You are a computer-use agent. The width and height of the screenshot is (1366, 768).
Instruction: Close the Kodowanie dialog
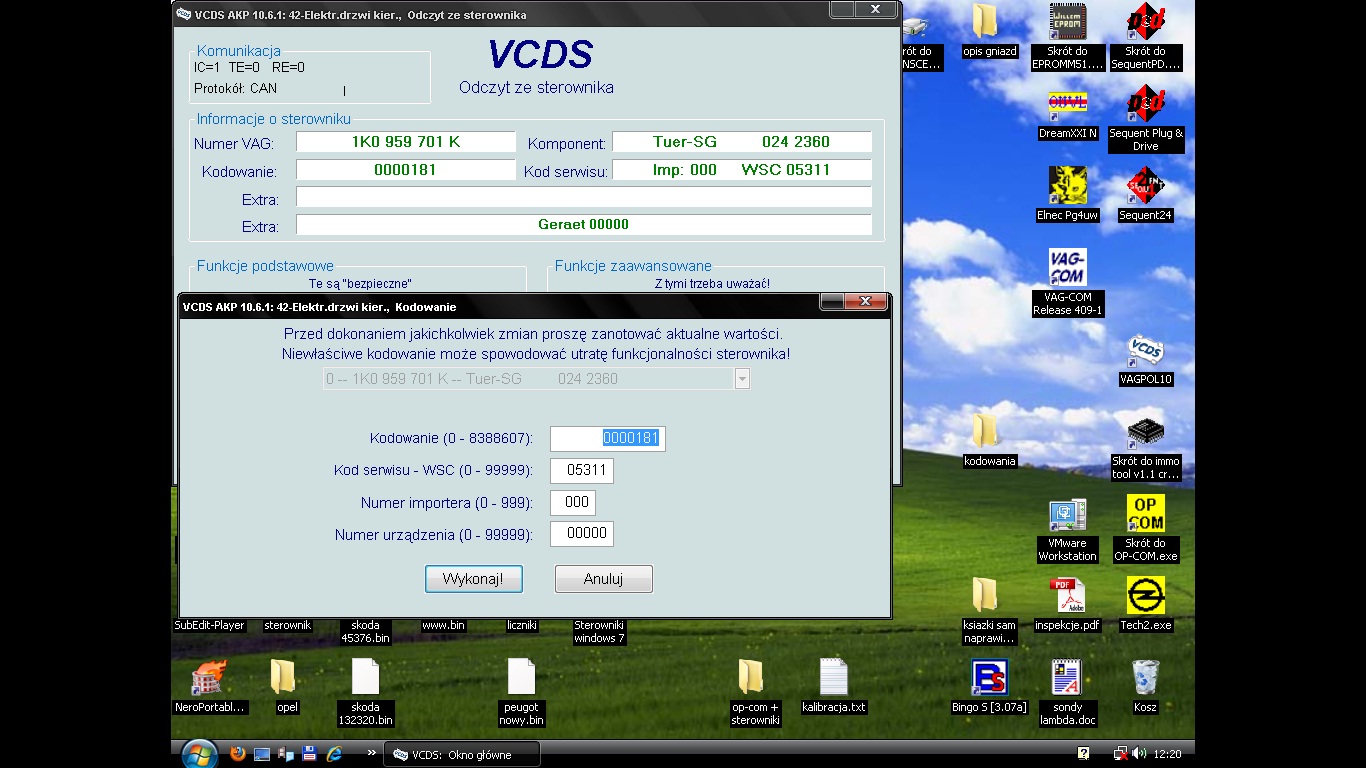click(x=865, y=301)
